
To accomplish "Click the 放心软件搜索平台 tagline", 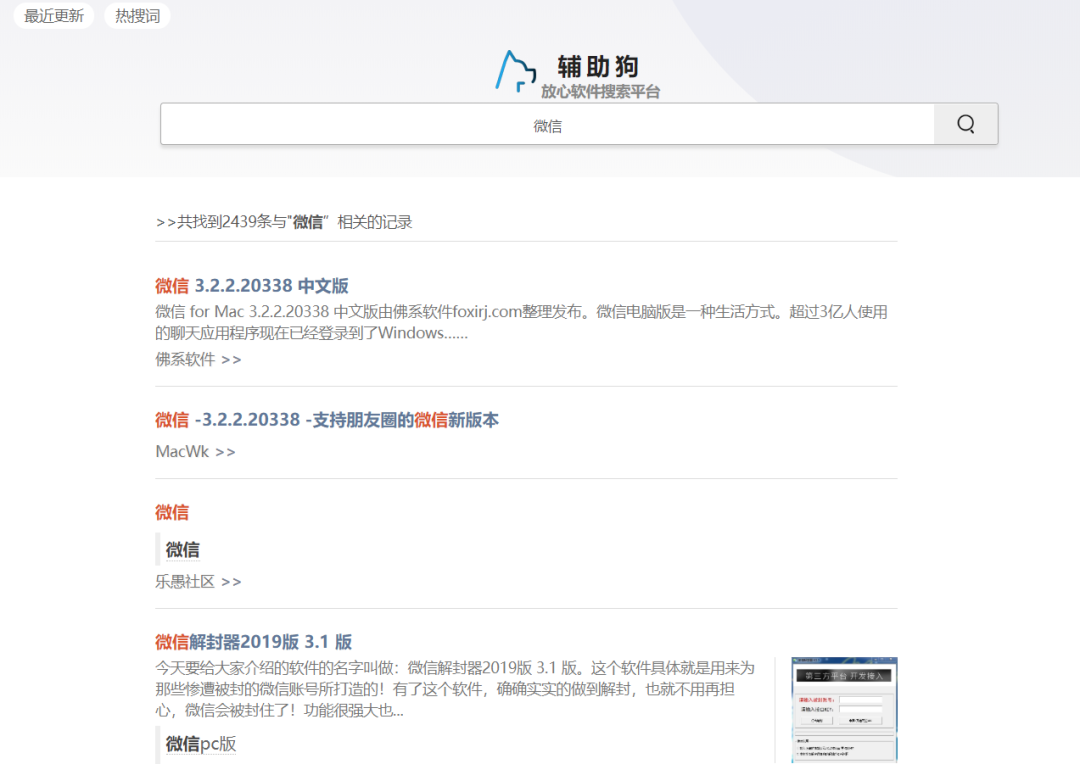I will coord(600,92).
